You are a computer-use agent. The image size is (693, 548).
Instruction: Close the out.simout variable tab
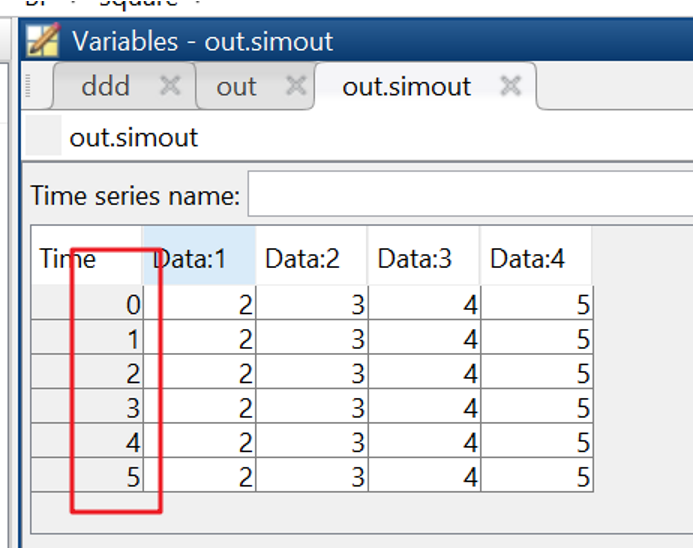pos(511,86)
